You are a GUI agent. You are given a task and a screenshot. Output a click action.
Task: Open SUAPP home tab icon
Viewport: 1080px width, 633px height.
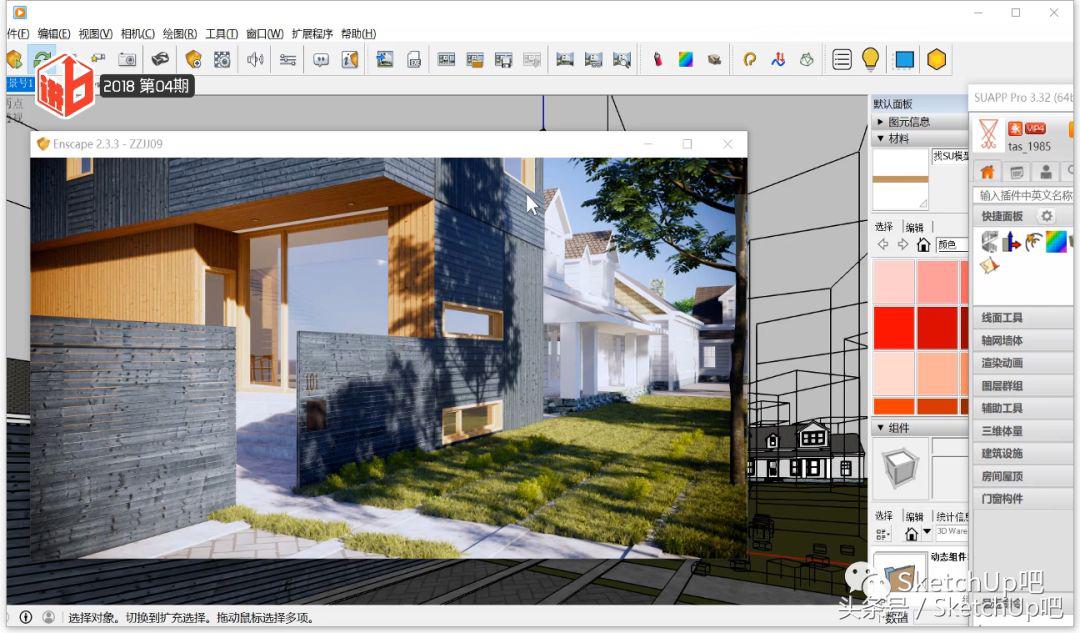[988, 172]
